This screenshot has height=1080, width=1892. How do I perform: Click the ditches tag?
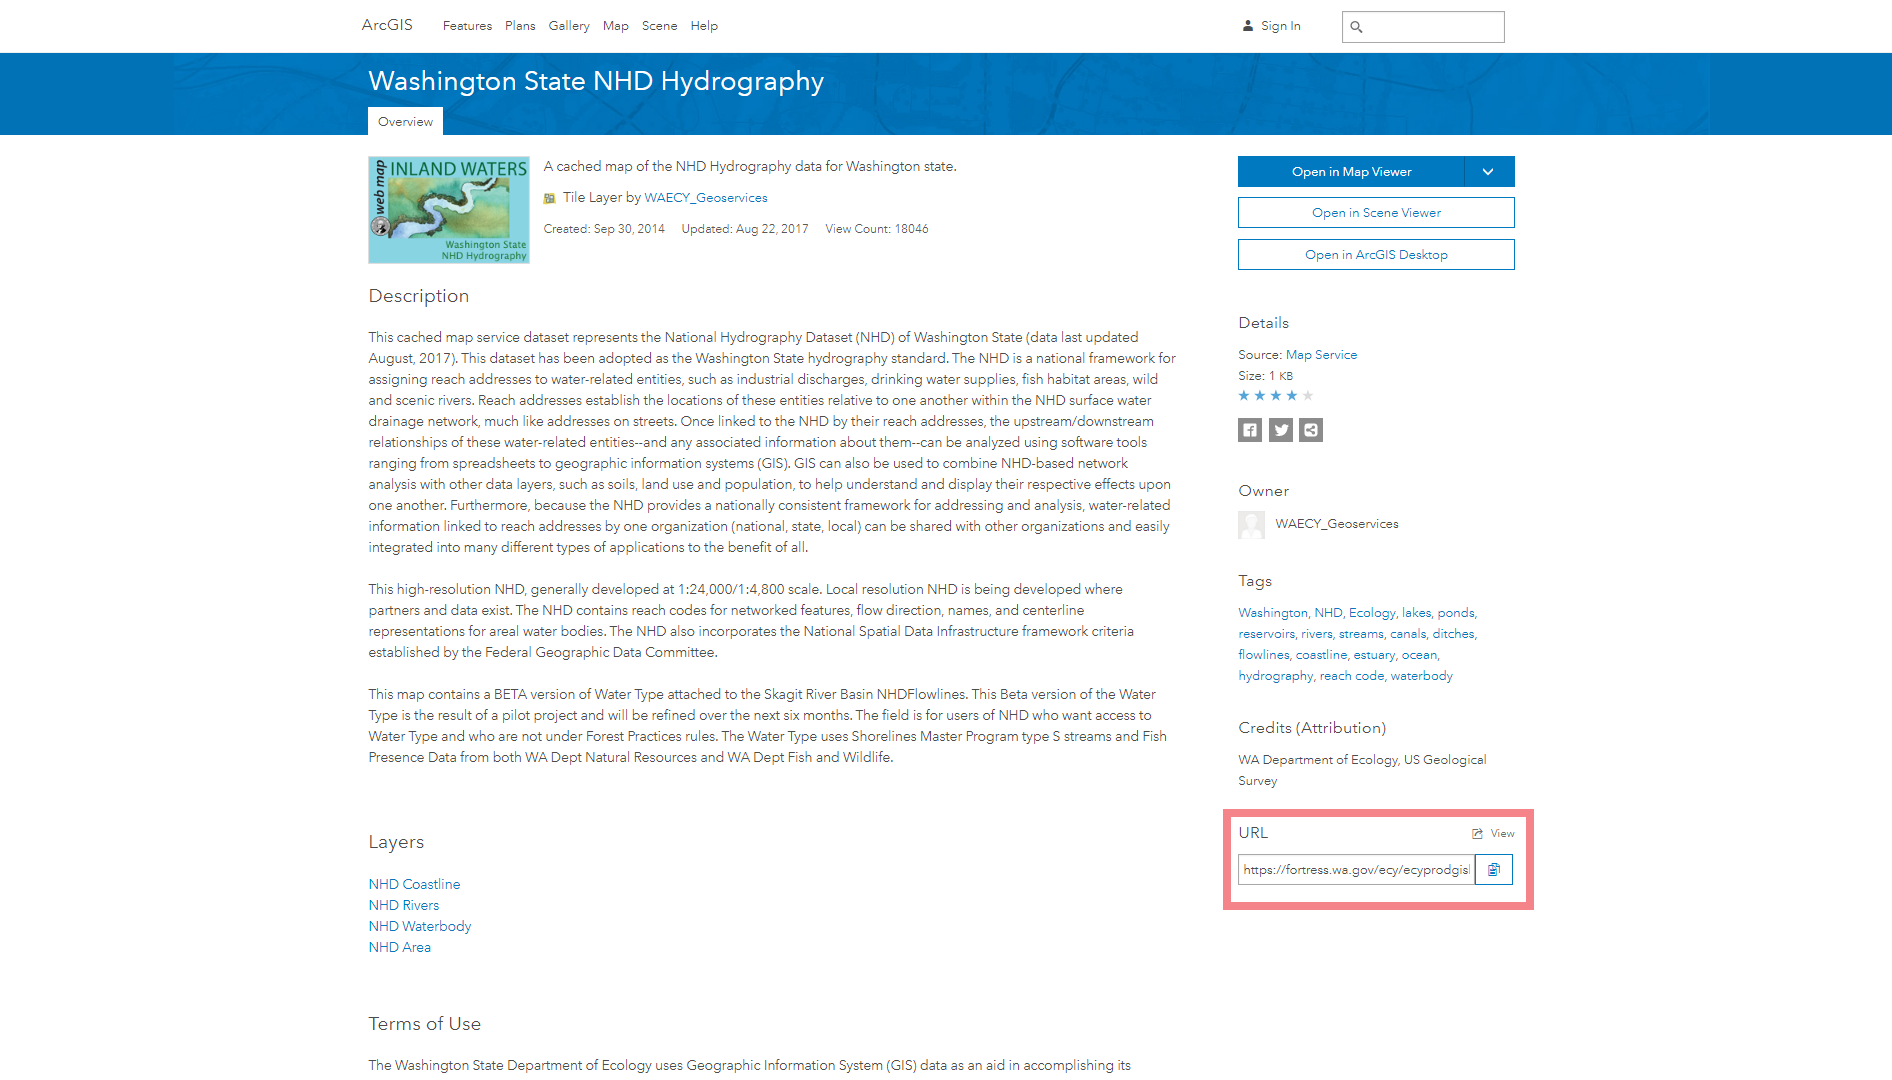pyautogui.click(x=1453, y=634)
